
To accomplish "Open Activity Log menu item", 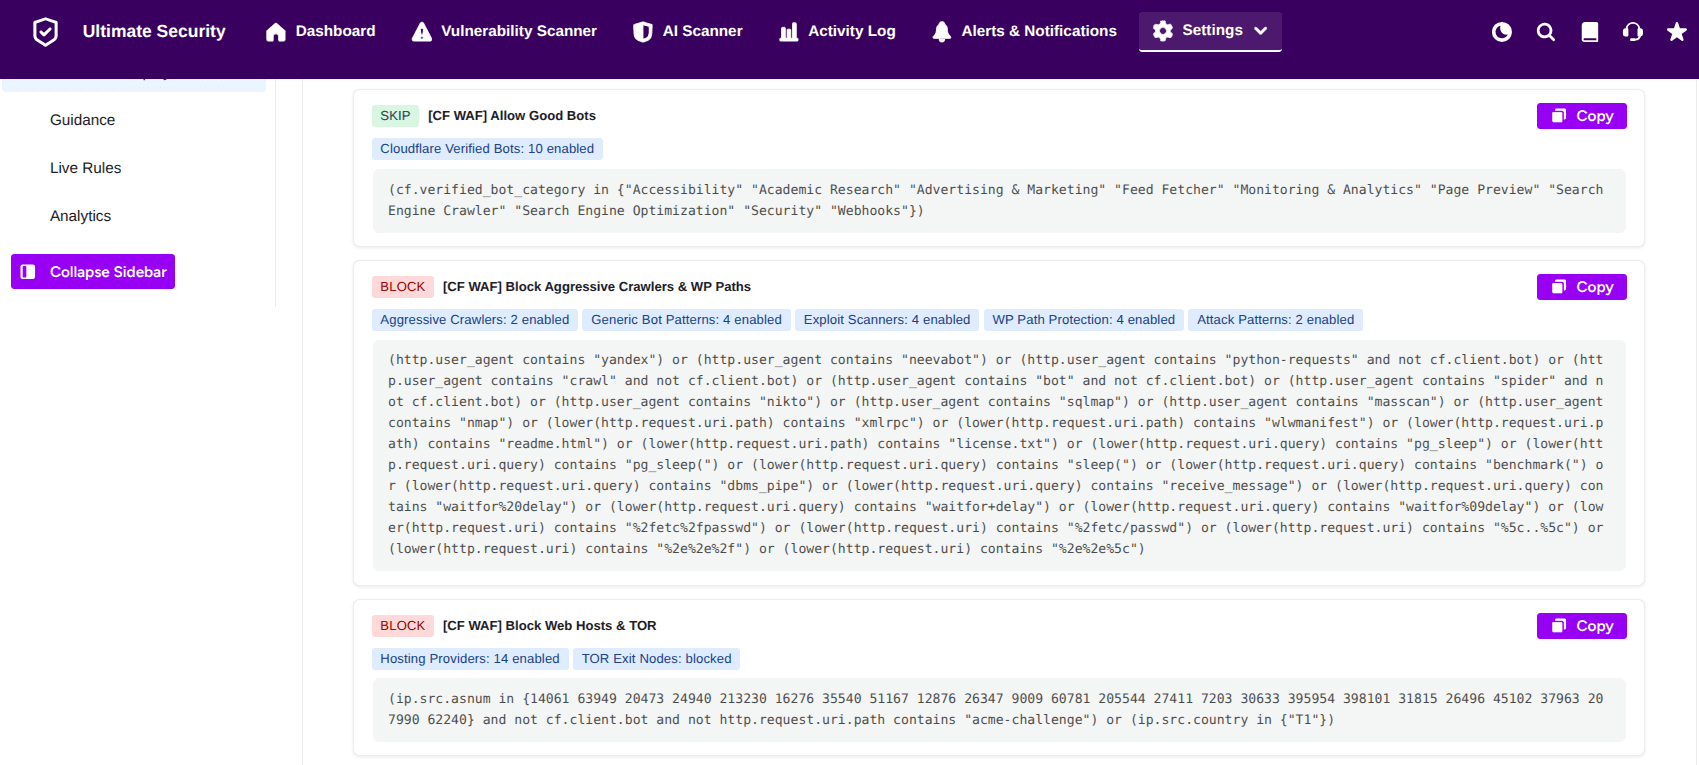I will point(837,31).
